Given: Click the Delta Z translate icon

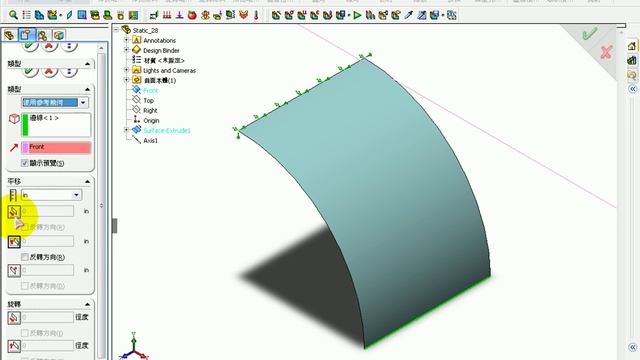Looking at the screenshot, I should pos(14,270).
